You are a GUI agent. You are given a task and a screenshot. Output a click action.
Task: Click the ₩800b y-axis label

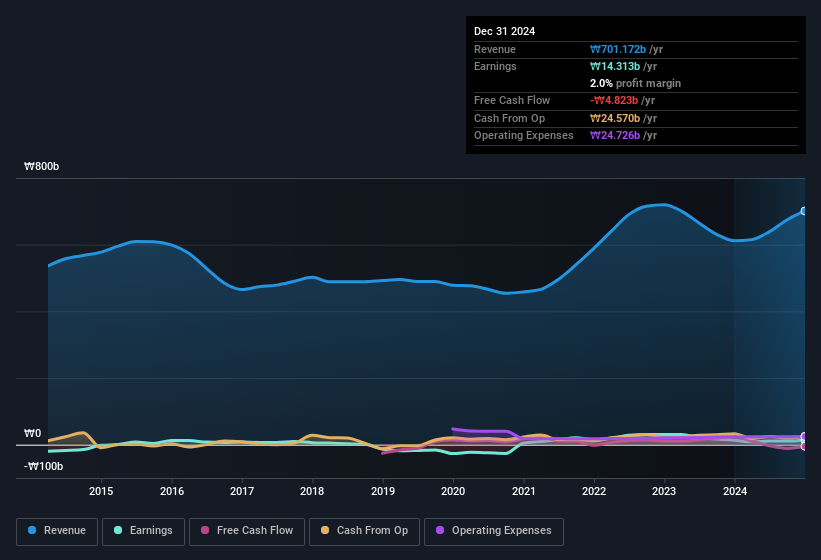click(41, 166)
